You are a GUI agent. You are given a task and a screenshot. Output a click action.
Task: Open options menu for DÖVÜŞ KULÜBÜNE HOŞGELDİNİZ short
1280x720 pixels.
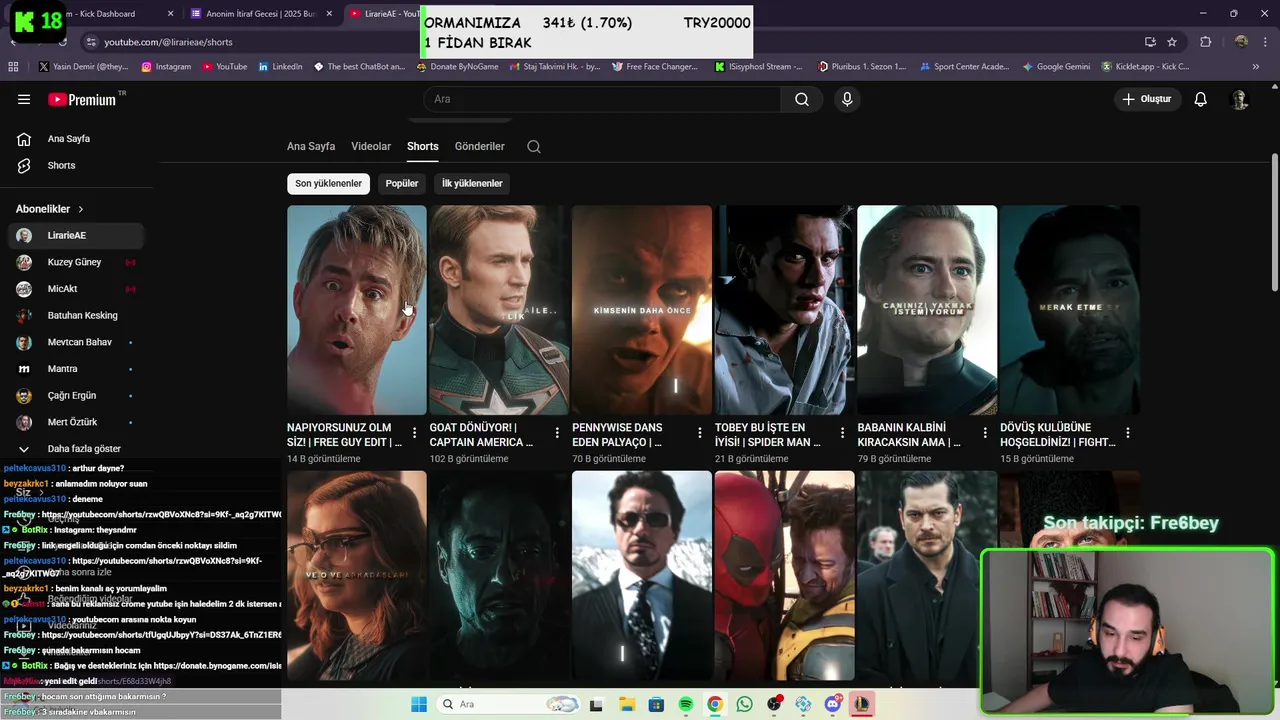pyautogui.click(x=1128, y=433)
